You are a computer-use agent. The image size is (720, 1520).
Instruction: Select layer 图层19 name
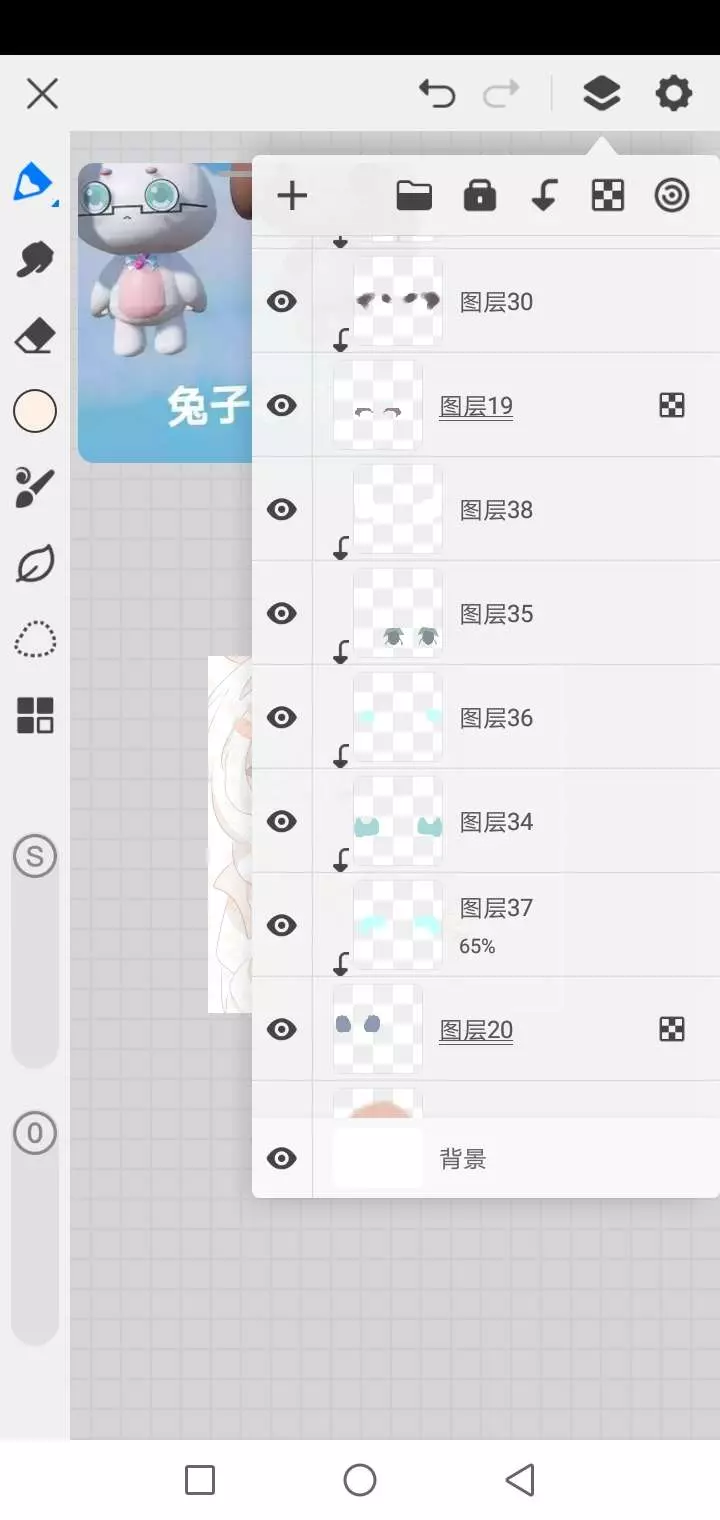(476, 406)
